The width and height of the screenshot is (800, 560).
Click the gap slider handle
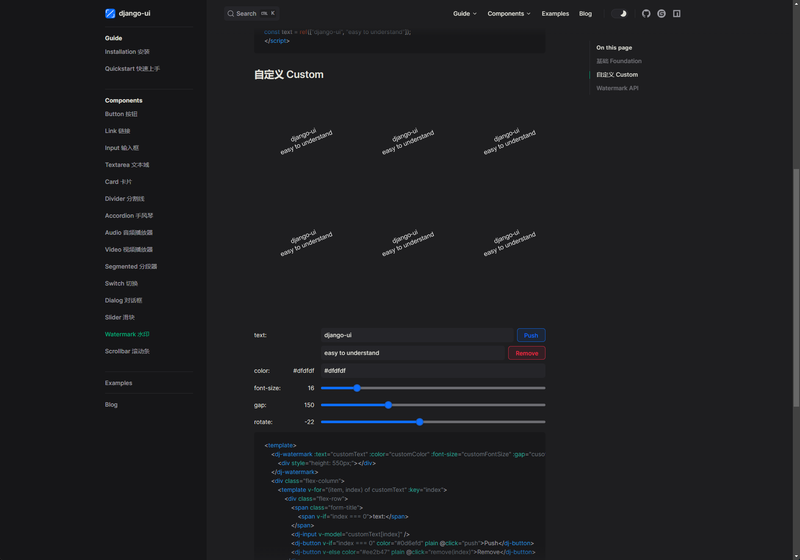(388, 405)
